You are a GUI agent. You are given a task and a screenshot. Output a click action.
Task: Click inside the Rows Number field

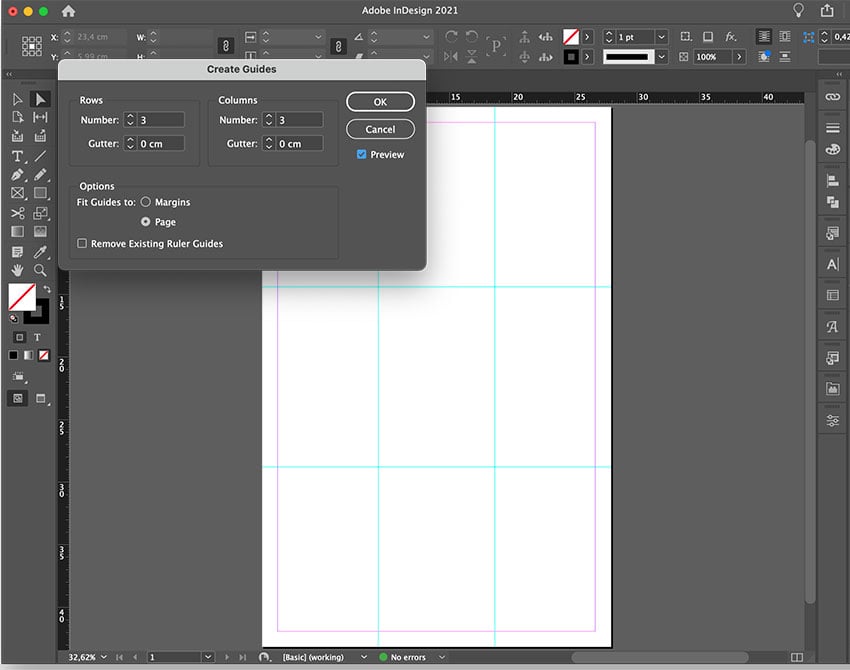pos(160,118)
